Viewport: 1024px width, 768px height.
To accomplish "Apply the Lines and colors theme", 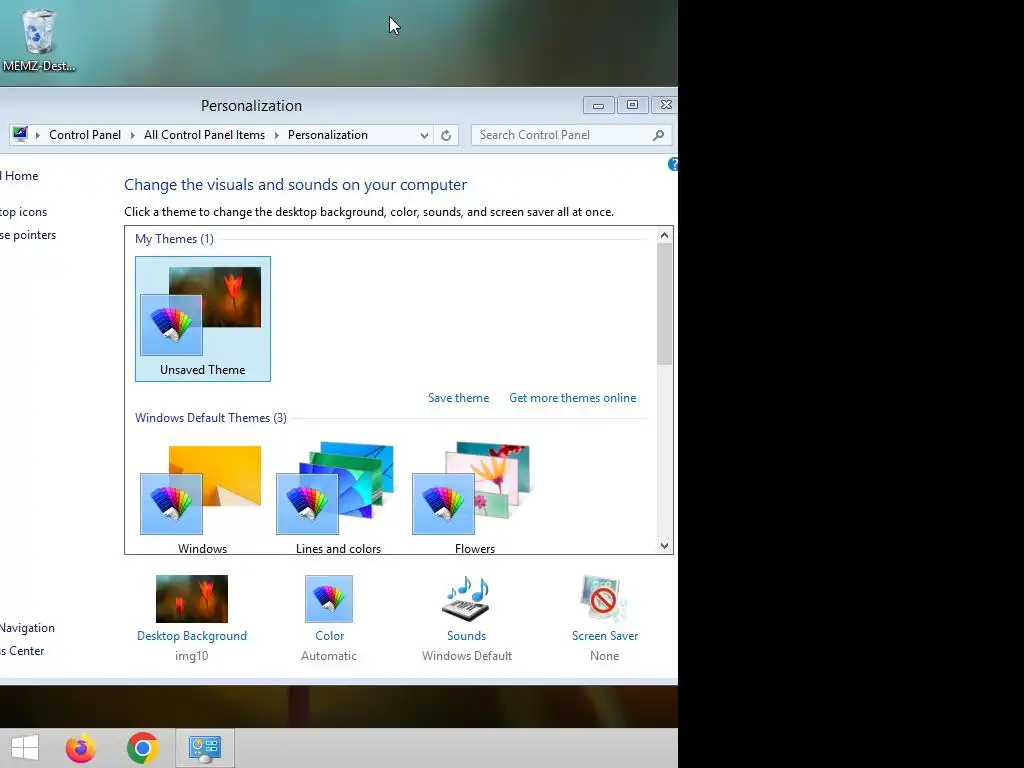I will (x=338, y=499).
